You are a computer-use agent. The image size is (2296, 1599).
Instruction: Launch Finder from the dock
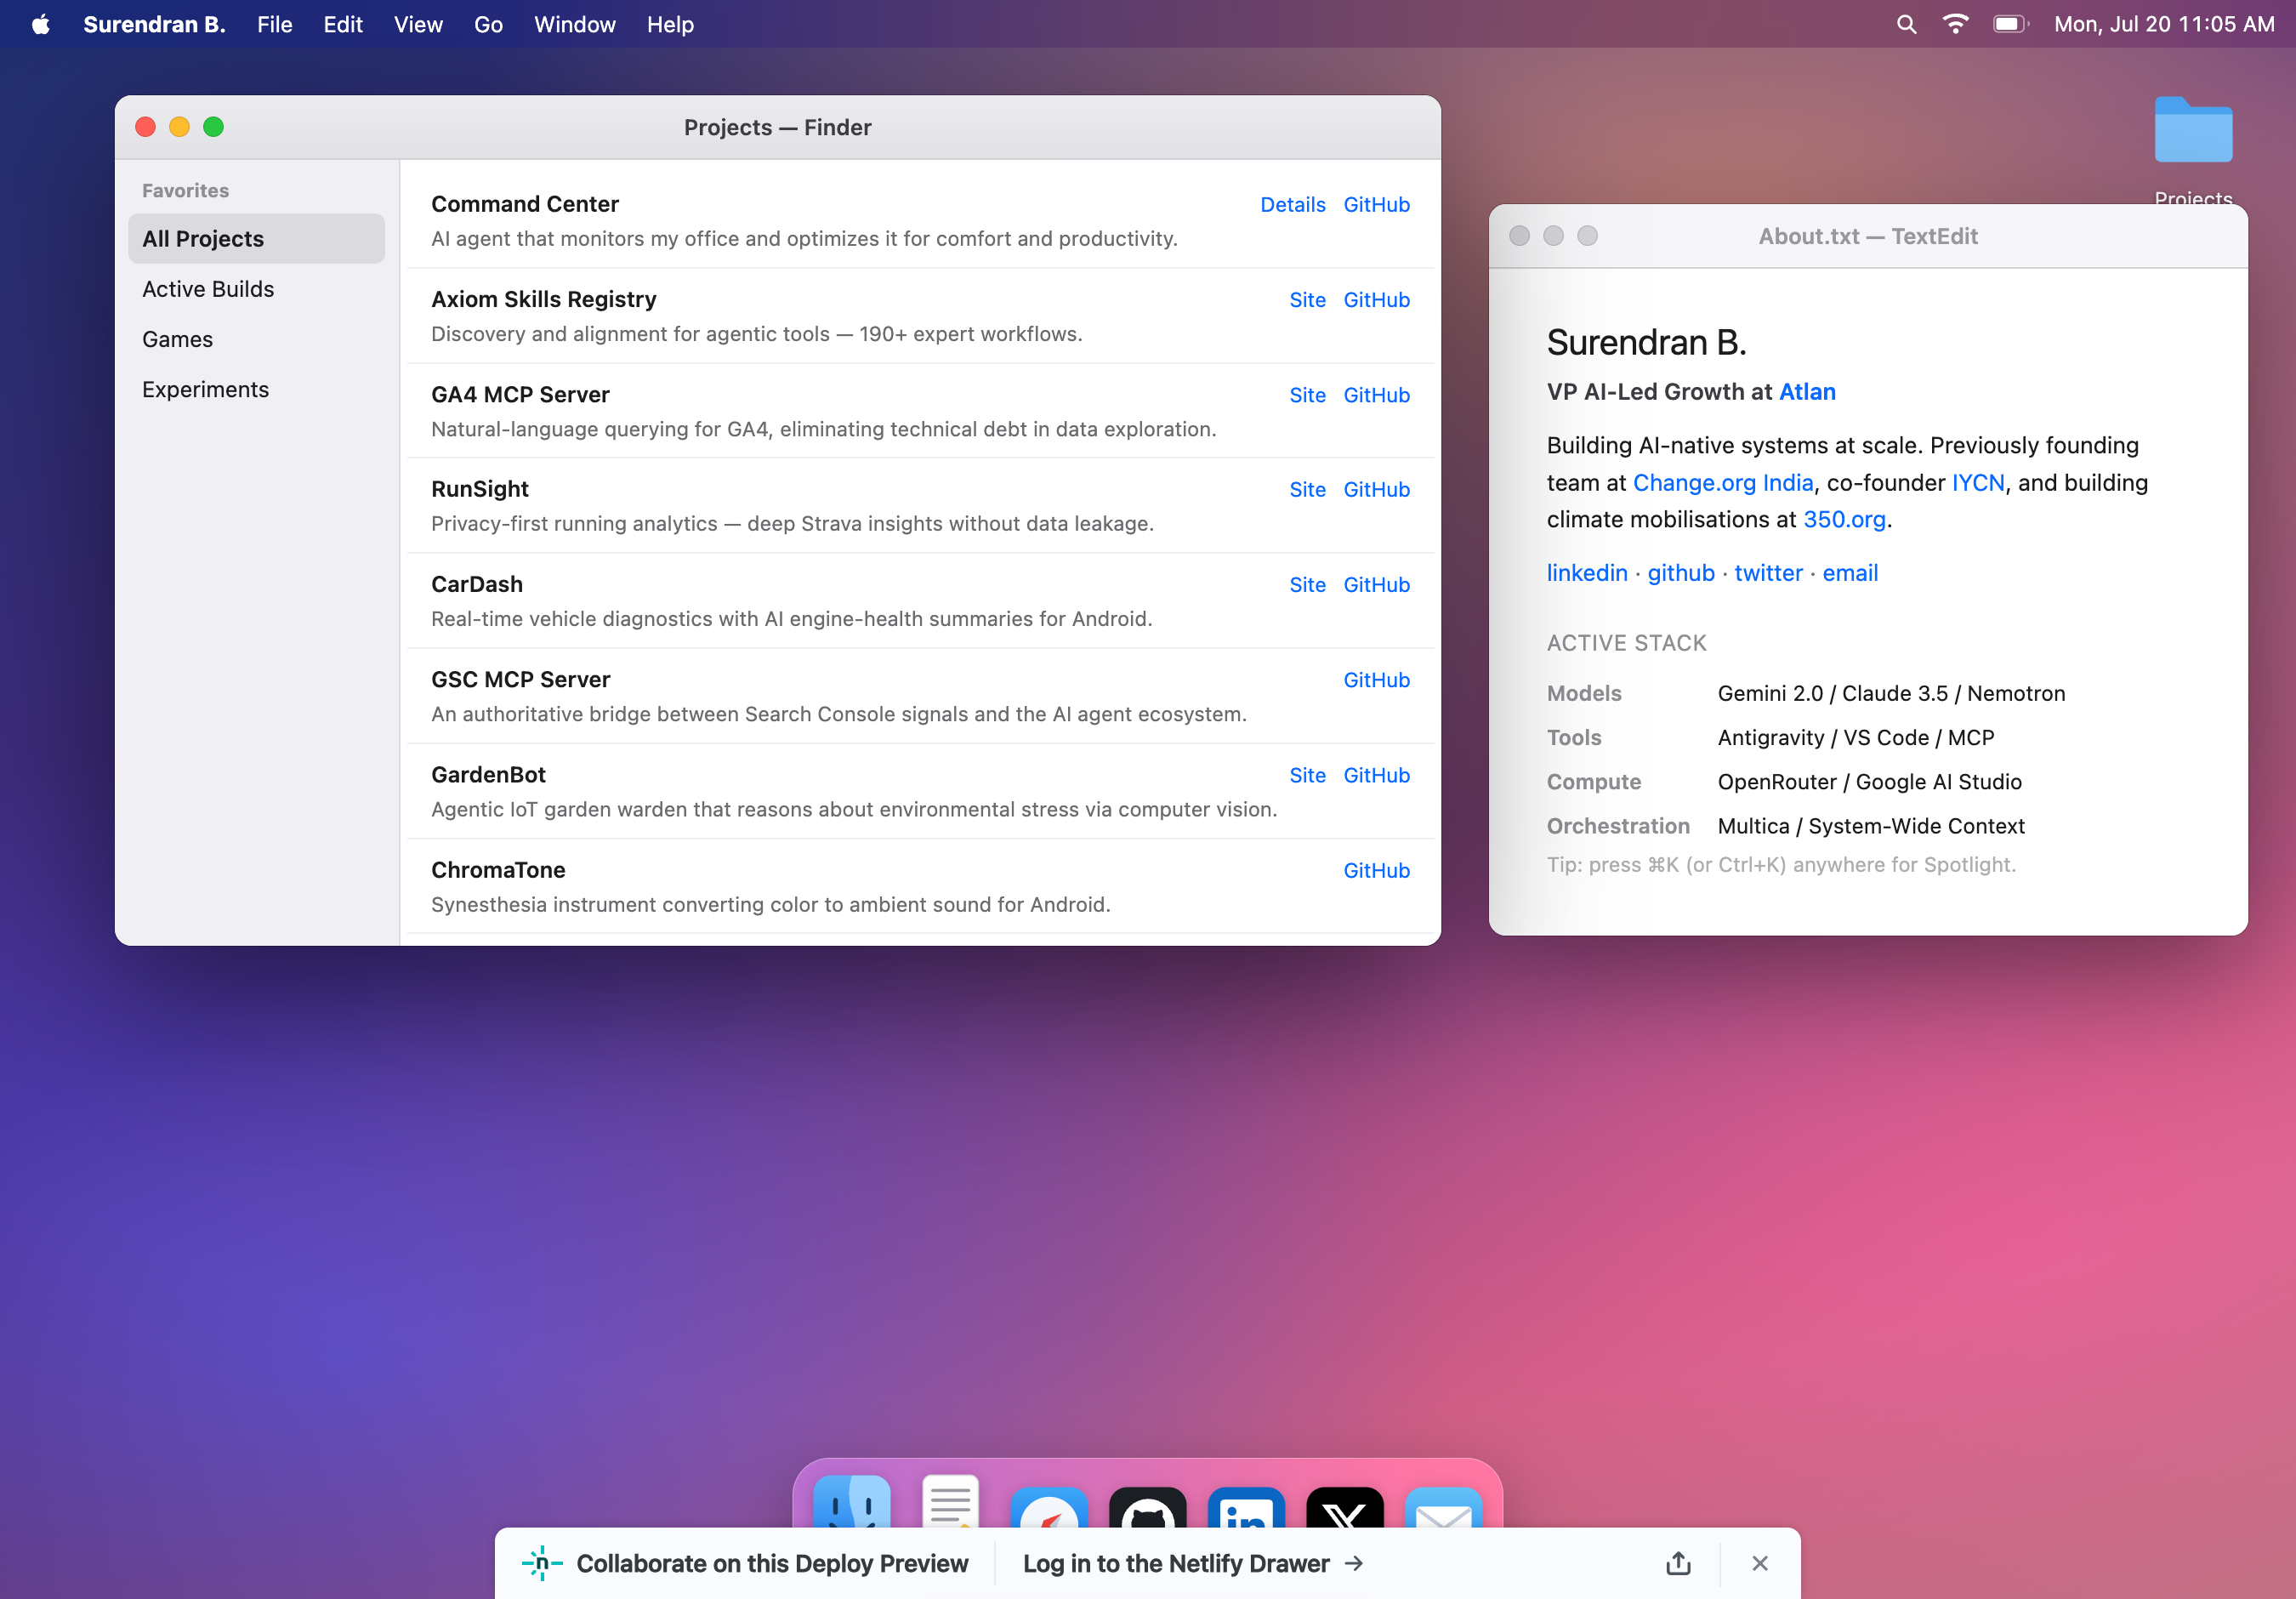pos(852,1502)
